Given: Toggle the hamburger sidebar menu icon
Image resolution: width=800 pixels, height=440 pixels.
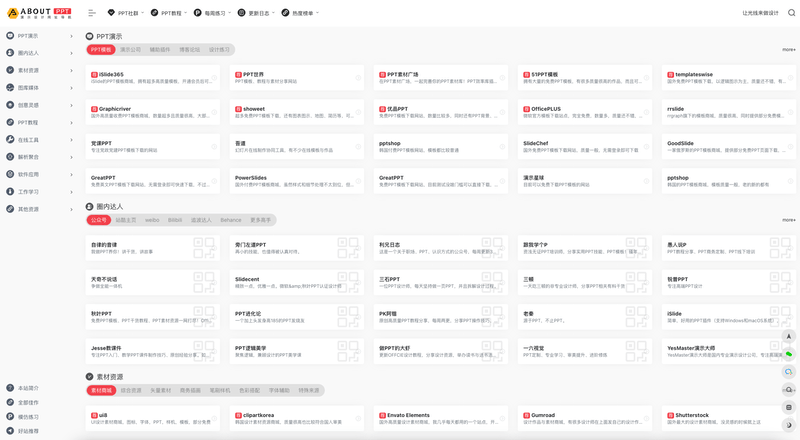Looking at the screenshot, I should click(92, 13).
